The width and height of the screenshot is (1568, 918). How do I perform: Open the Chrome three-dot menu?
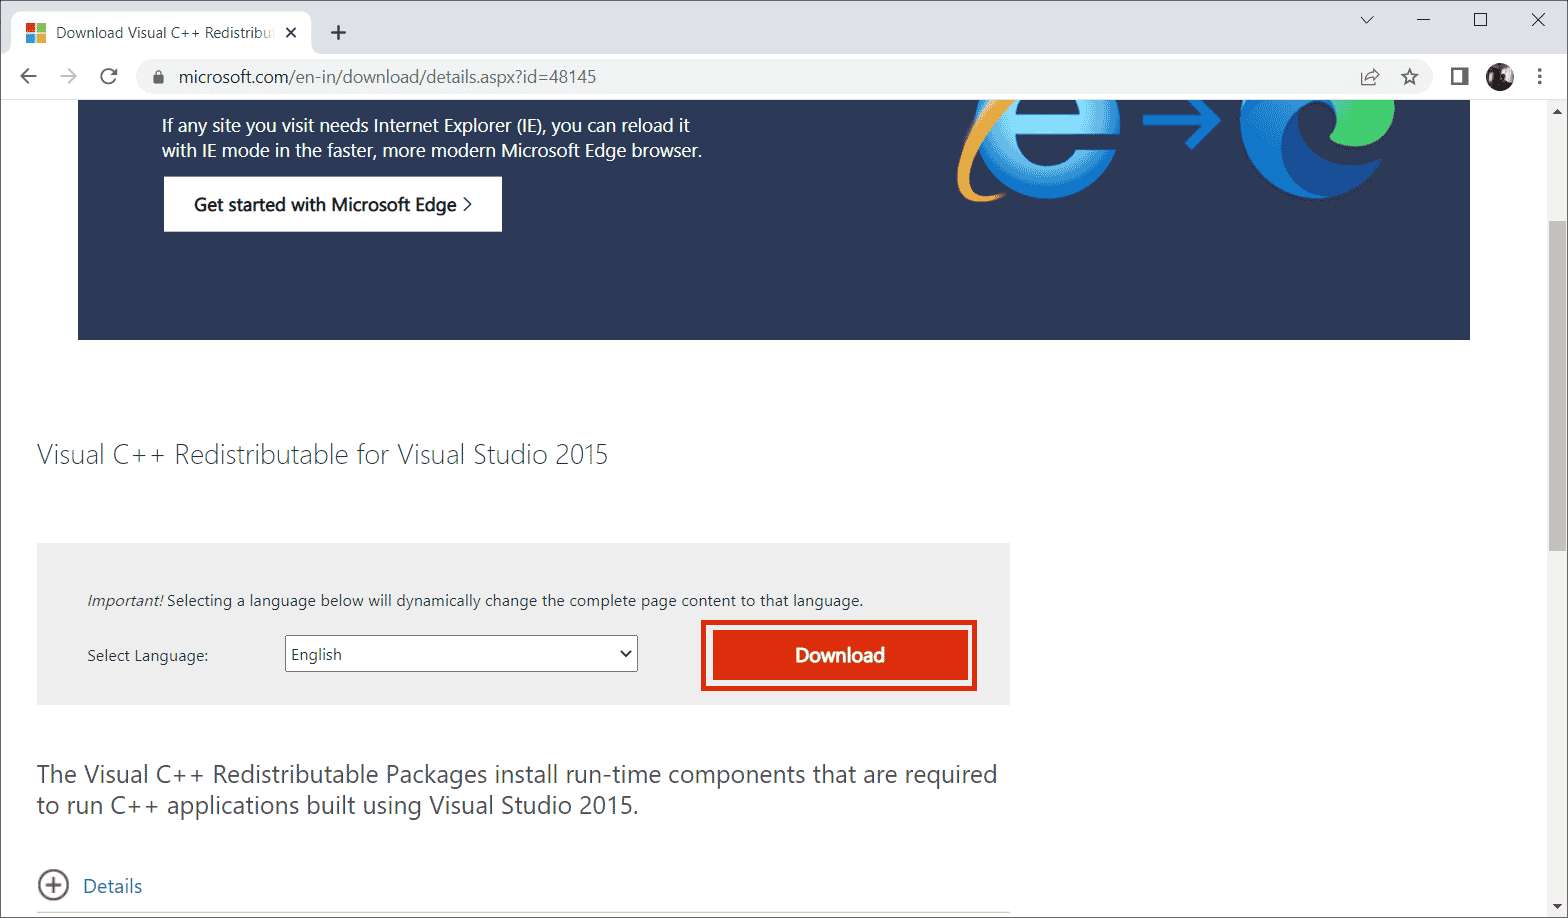pyautogui.click(x=1540, y=77)
